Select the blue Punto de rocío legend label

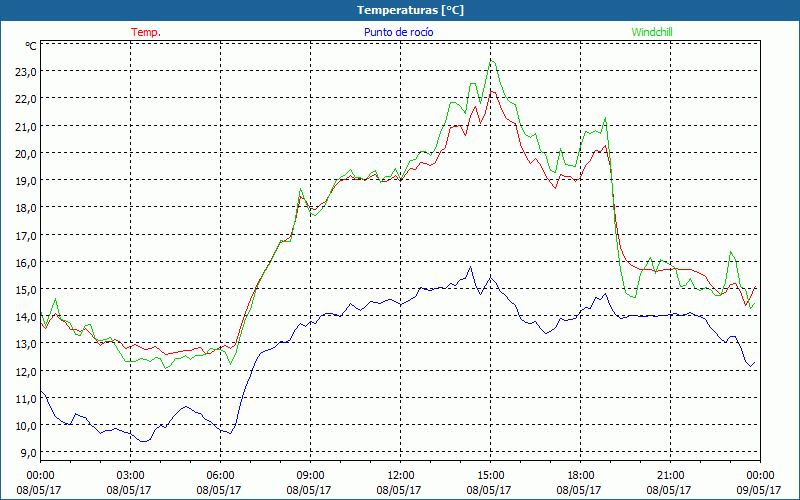pyautogui.click(x=398, y=32)
